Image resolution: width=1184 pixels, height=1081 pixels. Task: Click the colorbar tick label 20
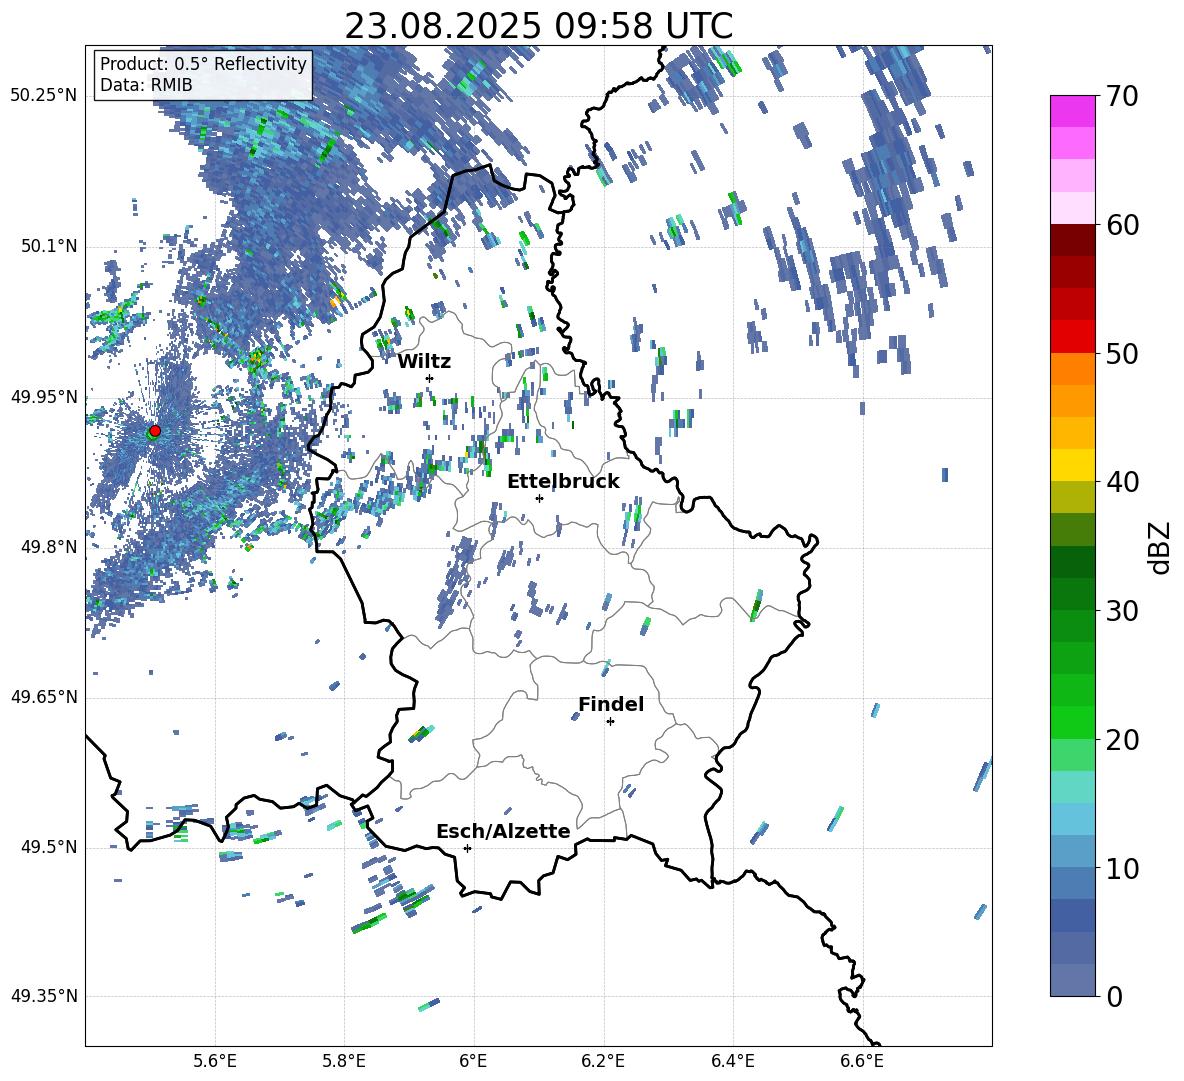1122,740
